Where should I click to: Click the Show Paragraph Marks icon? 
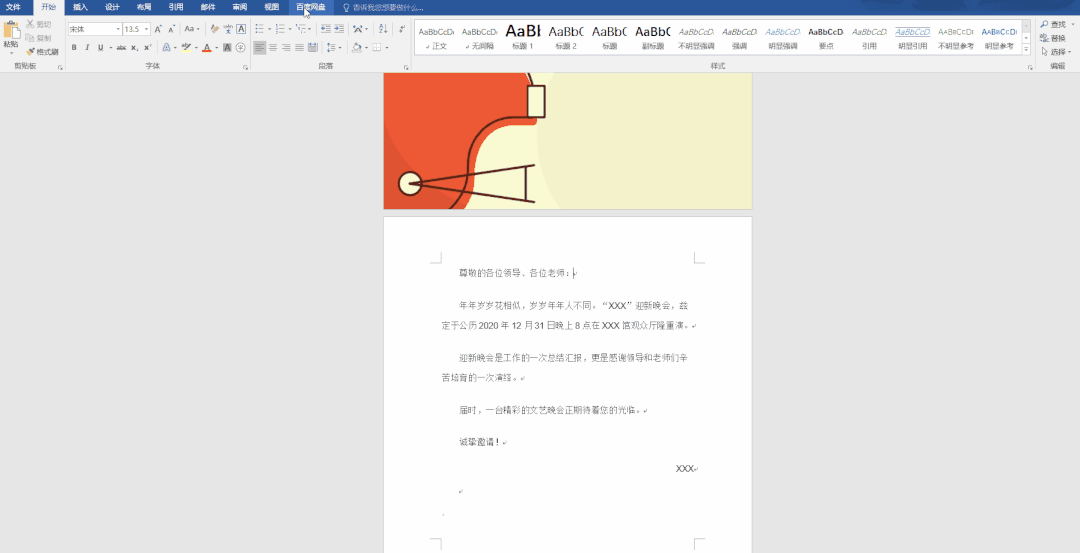[x=402, y=29]
